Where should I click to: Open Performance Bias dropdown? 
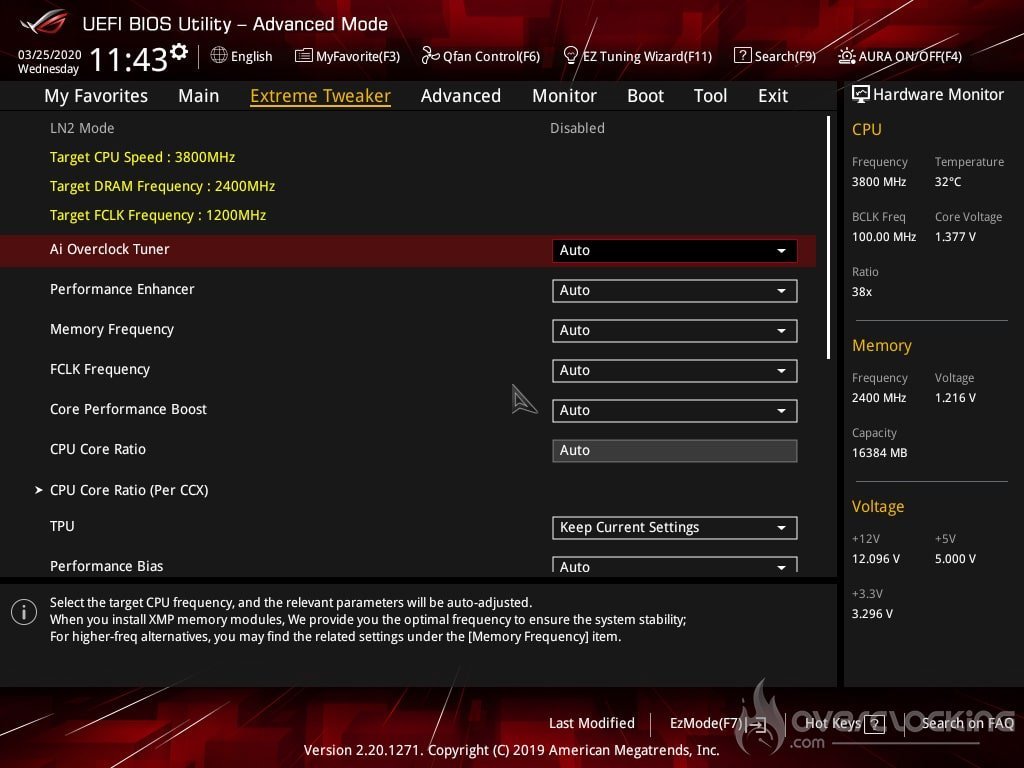coord(674,565)
